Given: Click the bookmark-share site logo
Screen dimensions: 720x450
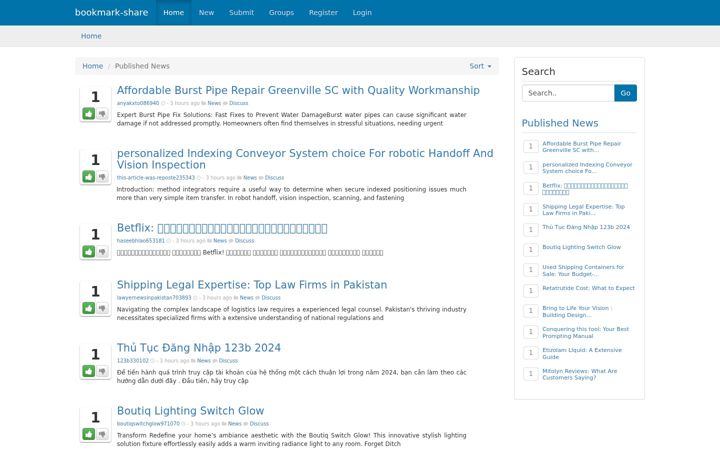Looking at the screenshot, I should [112, 12].
